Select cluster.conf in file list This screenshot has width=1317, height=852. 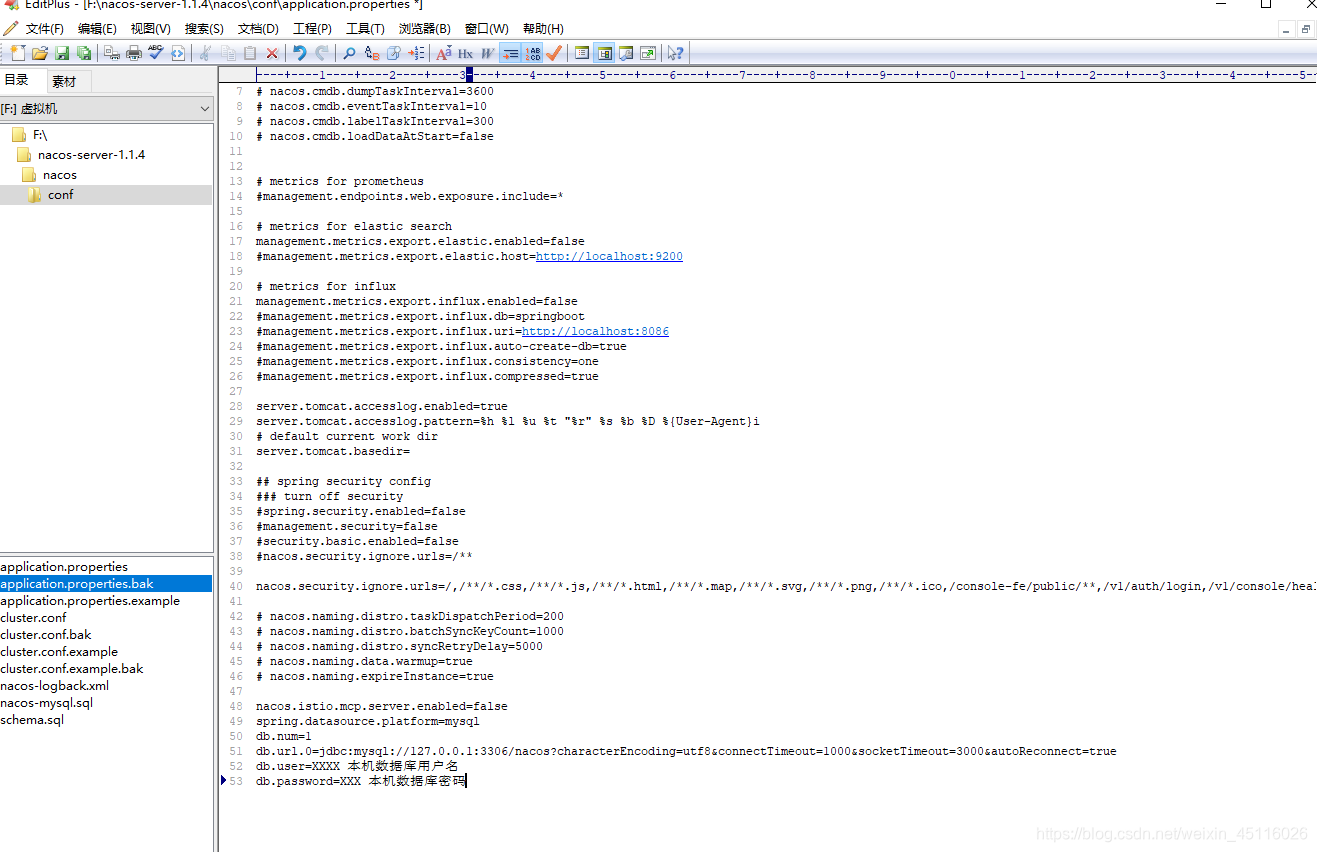[x=33, y=617]
